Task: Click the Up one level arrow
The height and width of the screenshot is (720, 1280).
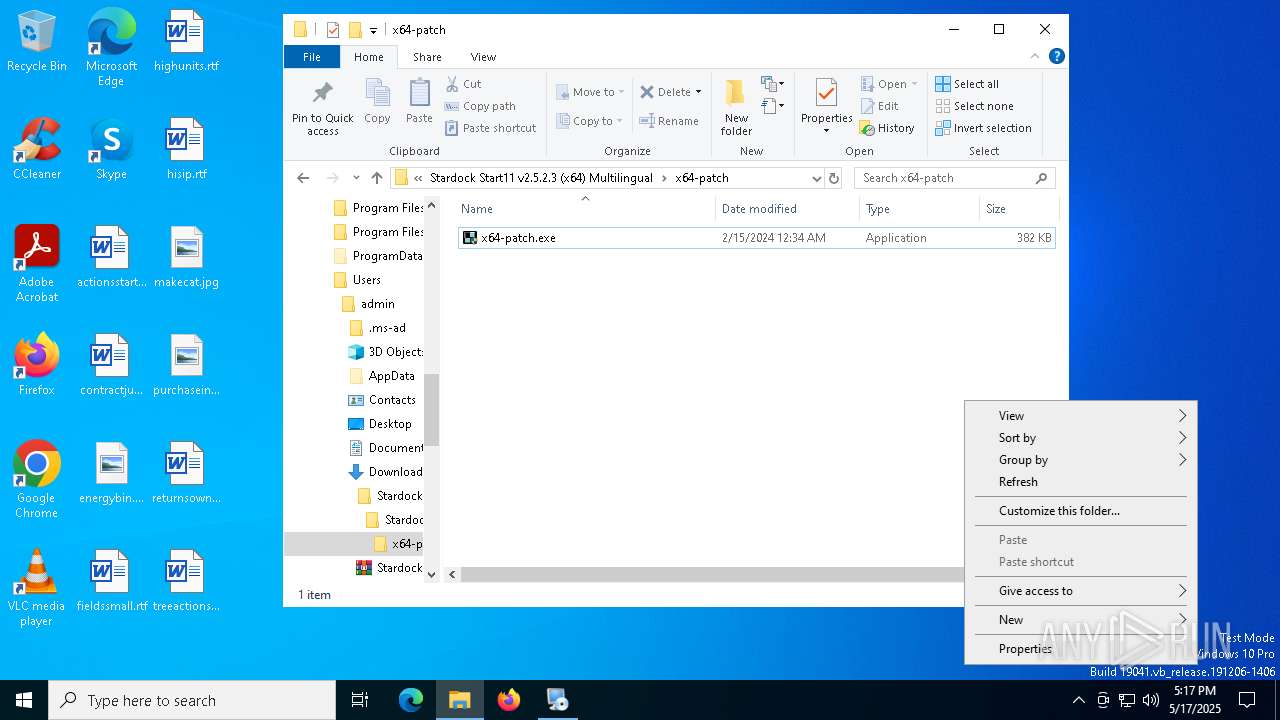Action: click(376, 178)
